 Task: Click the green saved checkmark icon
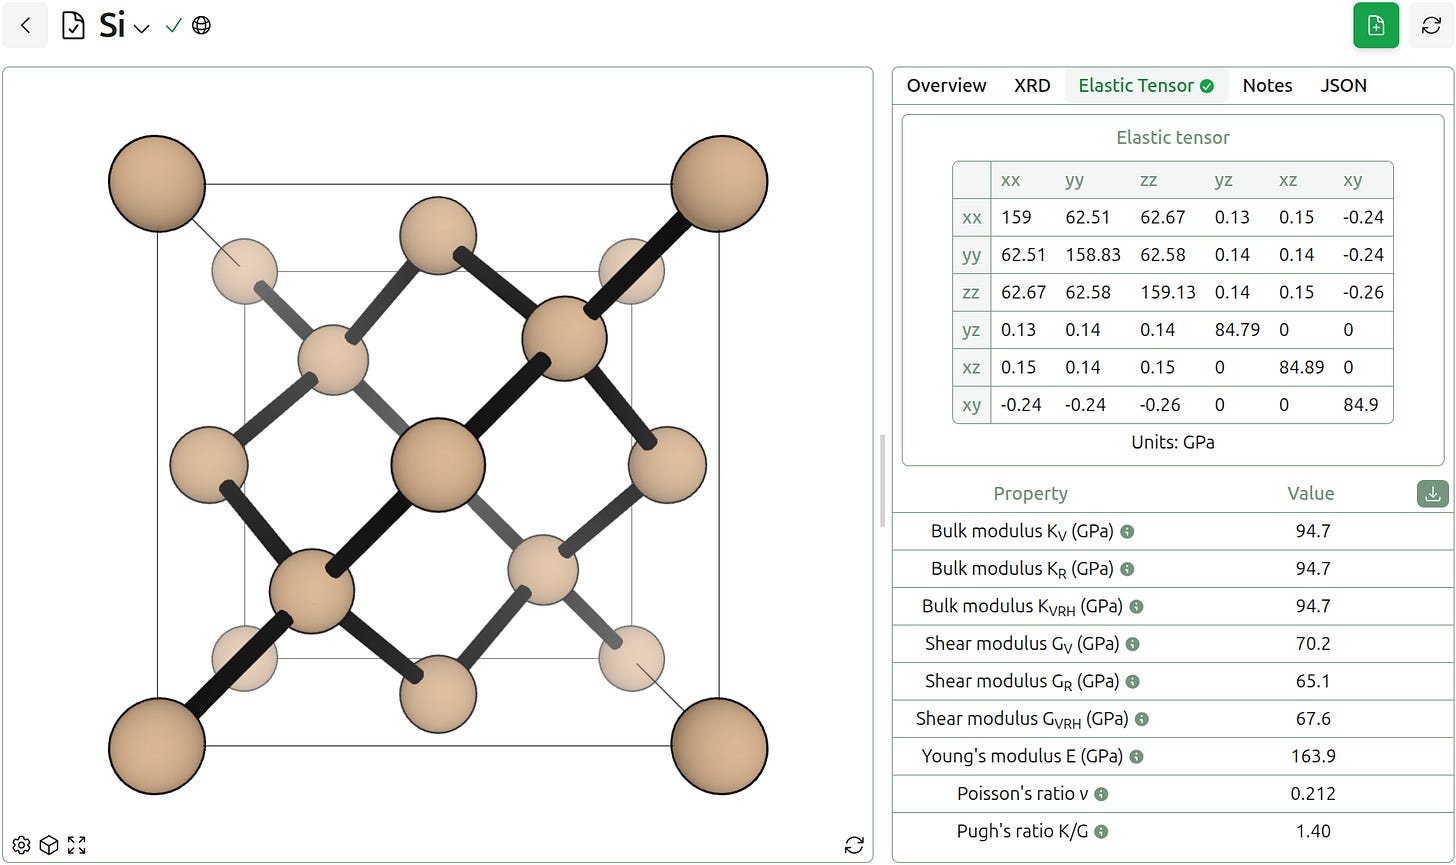173,26
